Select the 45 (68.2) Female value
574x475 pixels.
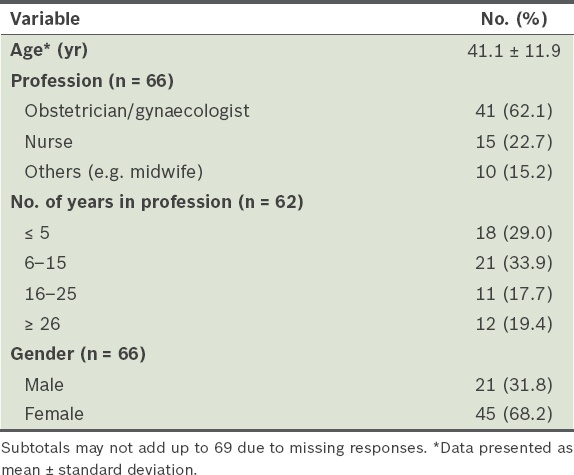[x=514, y=414]
